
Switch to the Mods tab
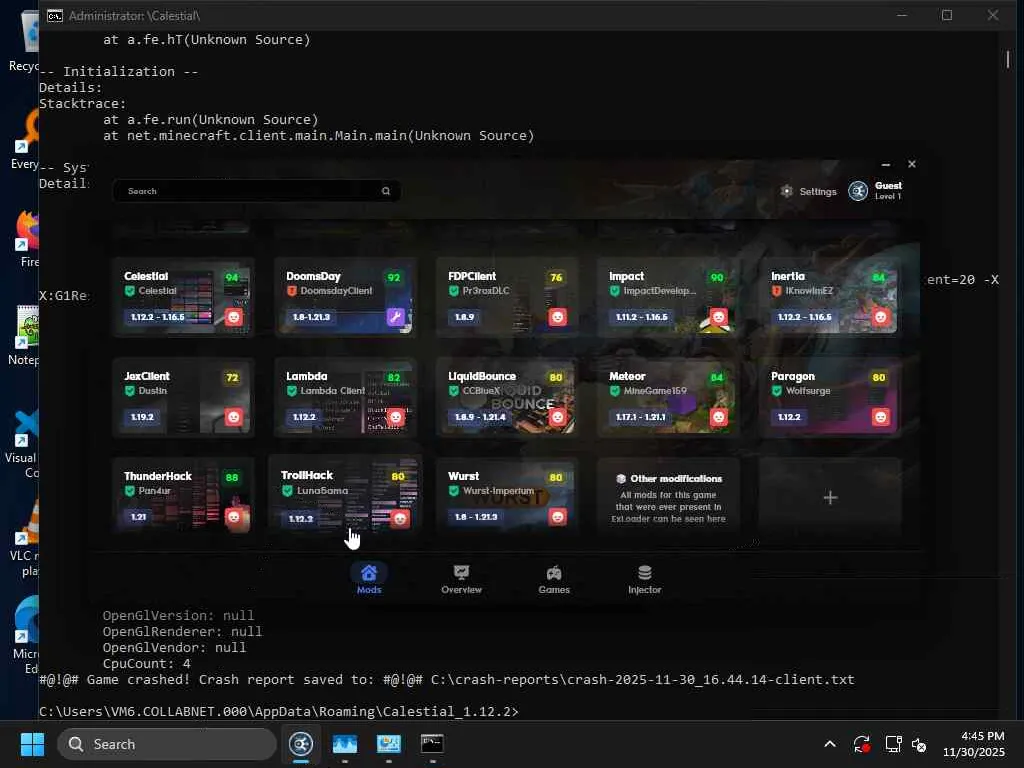tap(369, 579)
